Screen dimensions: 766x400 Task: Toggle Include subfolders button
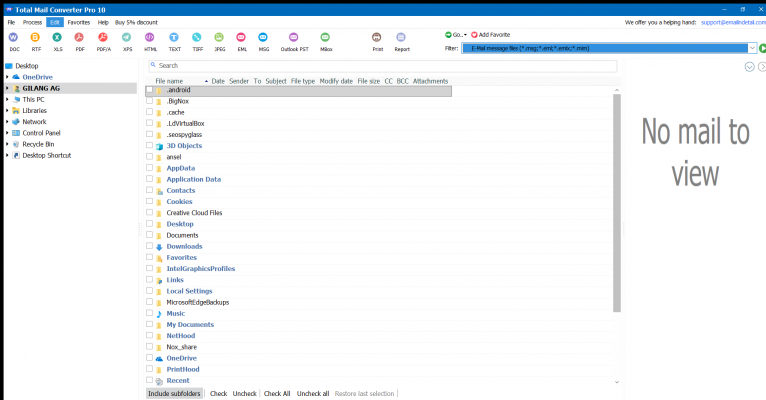pos(174,394)
